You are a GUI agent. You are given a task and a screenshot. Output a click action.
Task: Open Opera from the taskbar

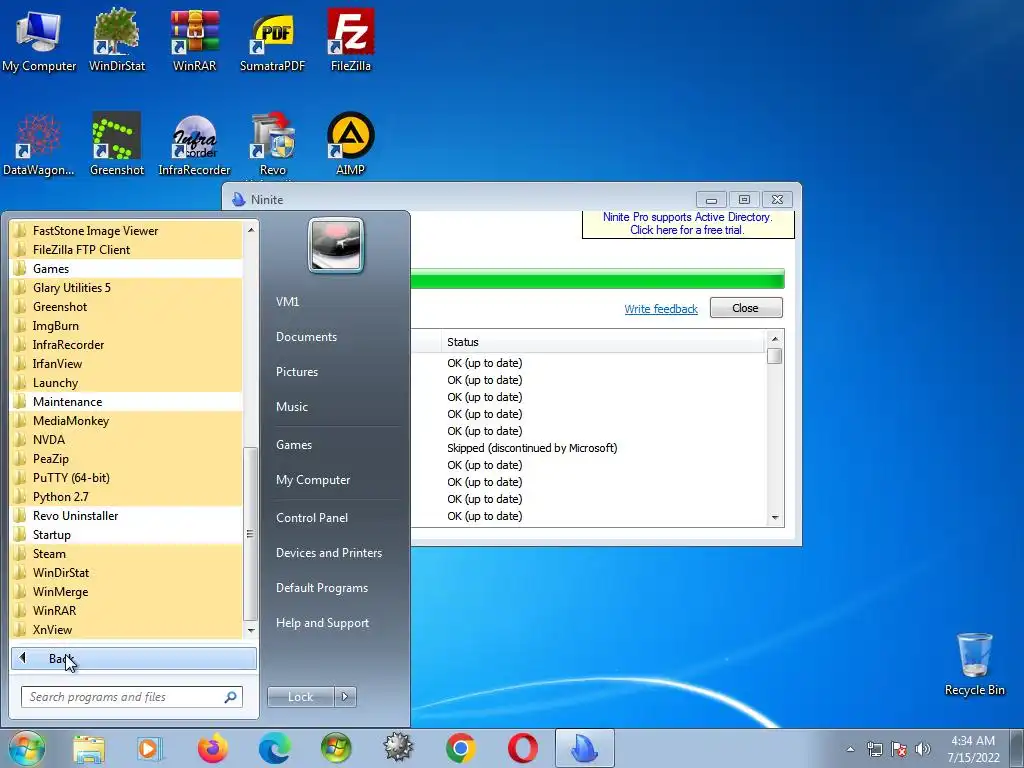click(x=522, y=748)
